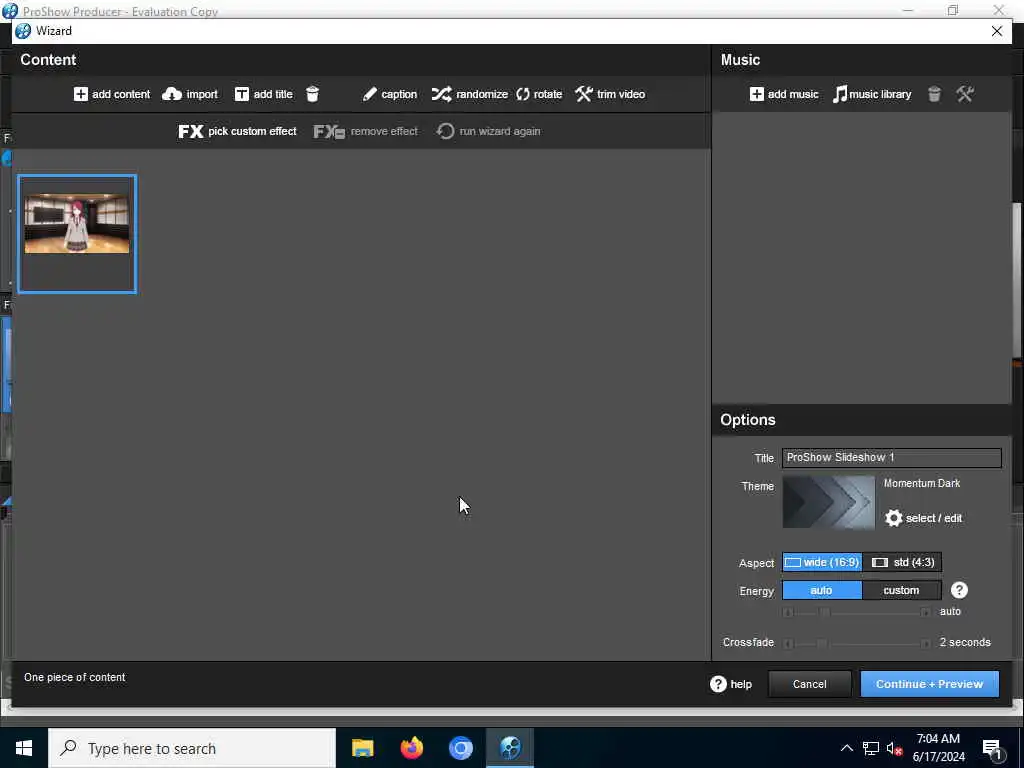This screenshot has height=768, width=1024.
Task: Open the music library
Action: tap(872, 94)
